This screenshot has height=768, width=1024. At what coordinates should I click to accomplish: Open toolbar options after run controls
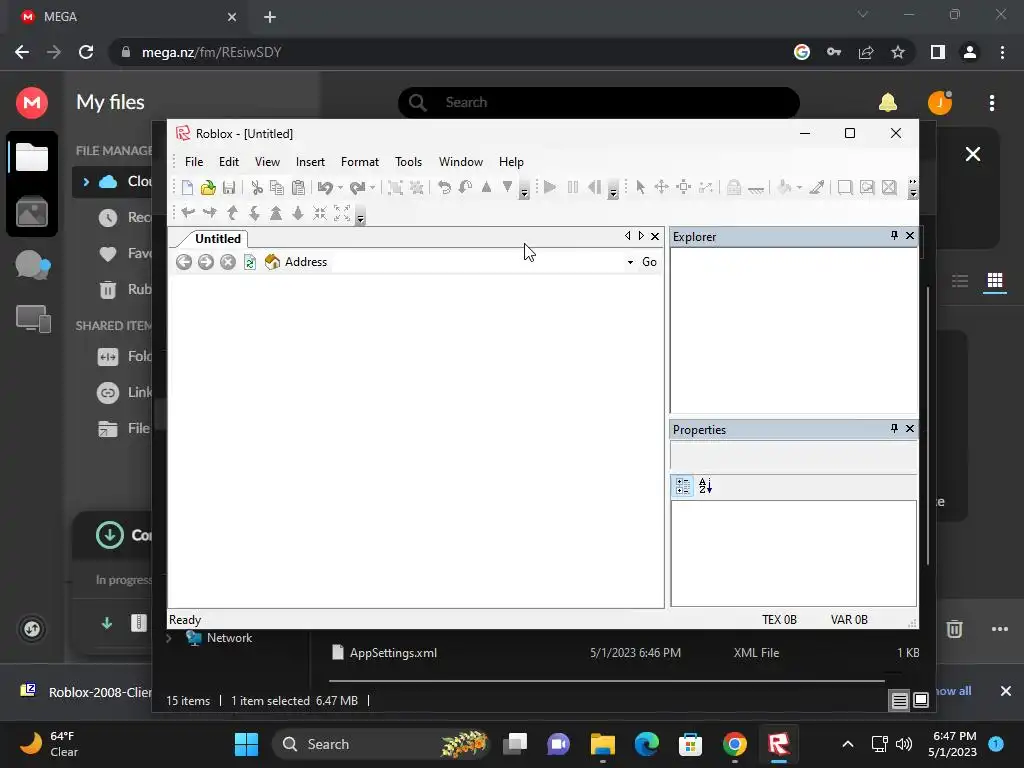613,189
